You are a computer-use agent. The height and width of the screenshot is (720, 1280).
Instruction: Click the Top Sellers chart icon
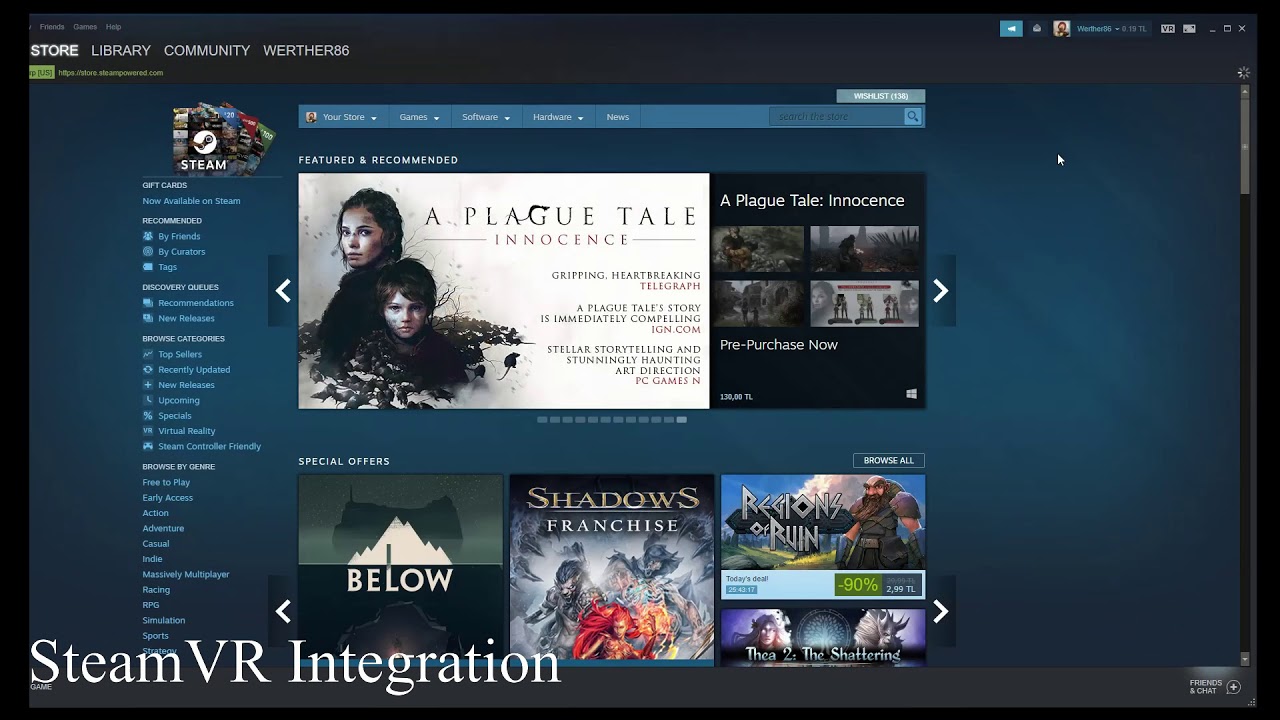[x=148, y=354]
